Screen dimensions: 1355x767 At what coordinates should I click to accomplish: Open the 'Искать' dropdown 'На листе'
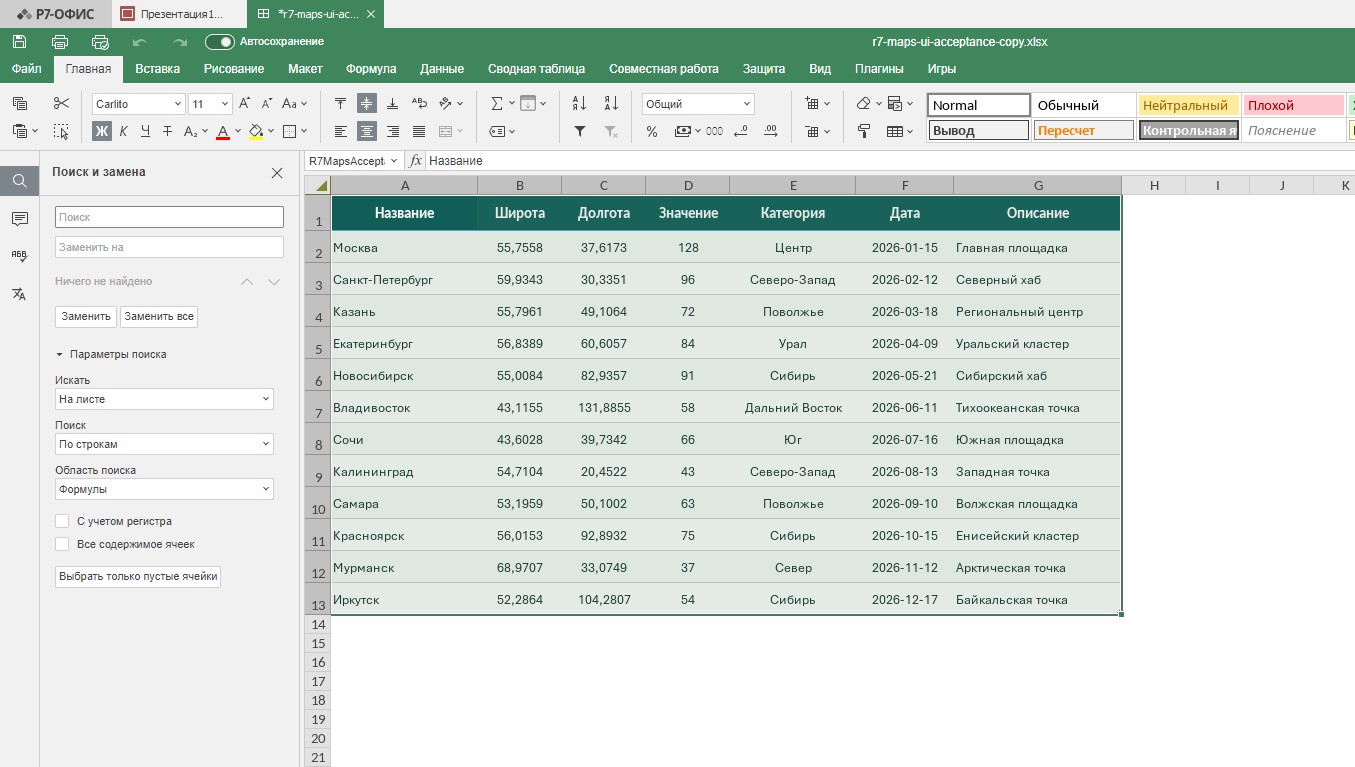164,399
